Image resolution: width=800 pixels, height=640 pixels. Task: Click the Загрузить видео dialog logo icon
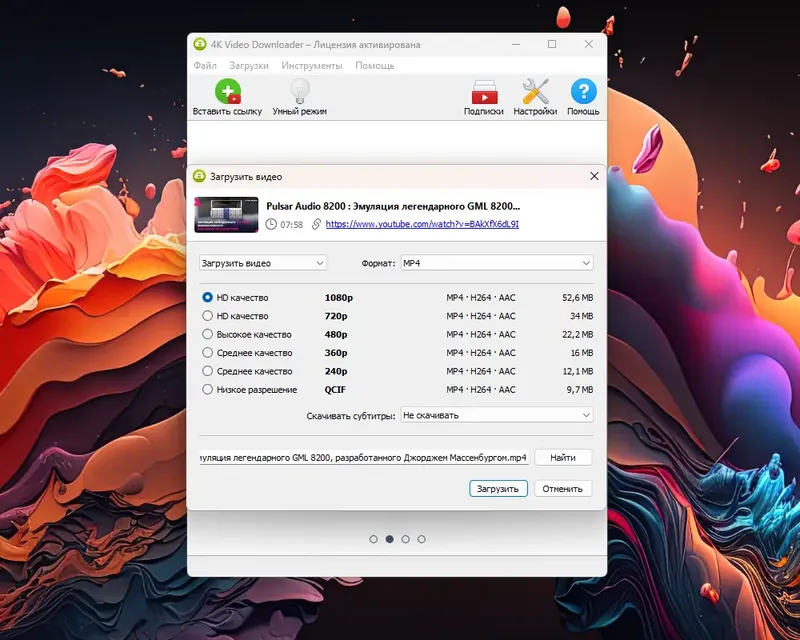click(199, 177)
